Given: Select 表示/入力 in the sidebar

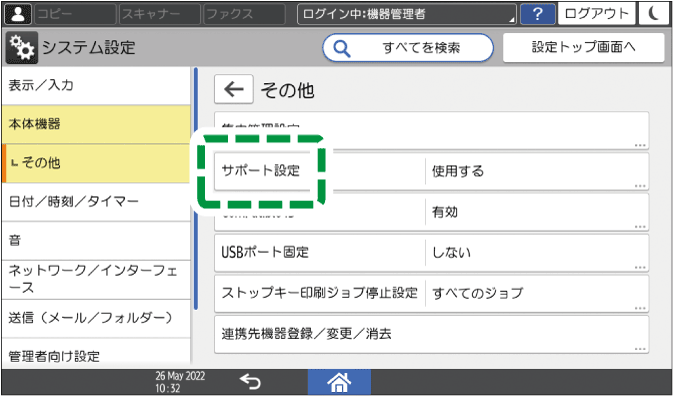Looking at the screenshot, I should (x=96, y=85).
